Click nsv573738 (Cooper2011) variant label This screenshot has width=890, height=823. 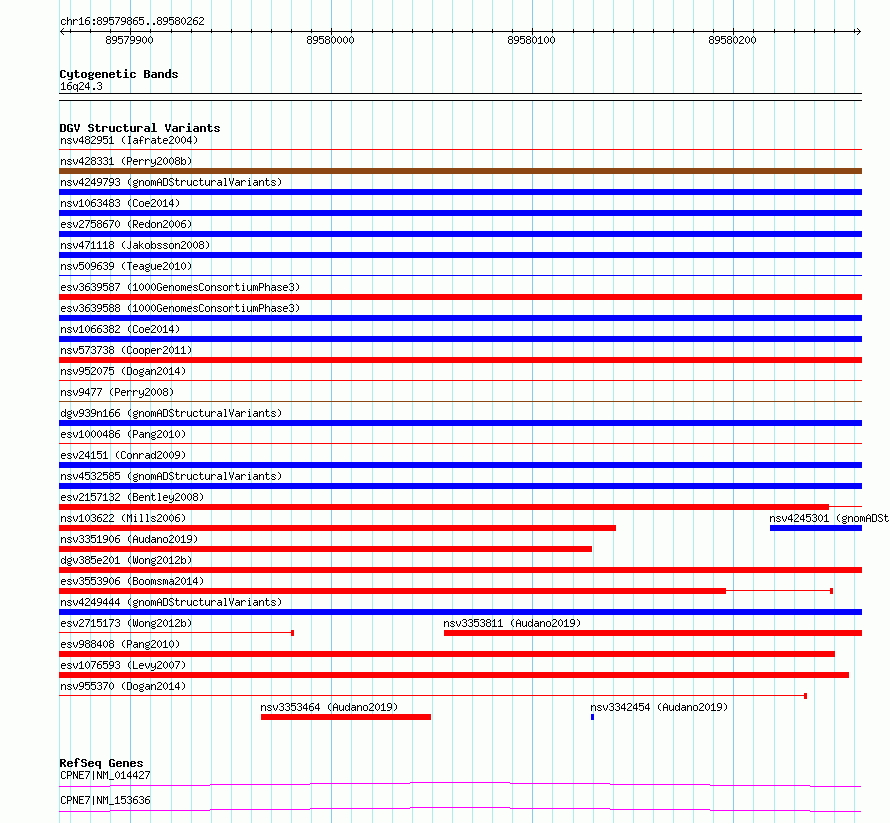pyautogui.click(x=126, y=350)
